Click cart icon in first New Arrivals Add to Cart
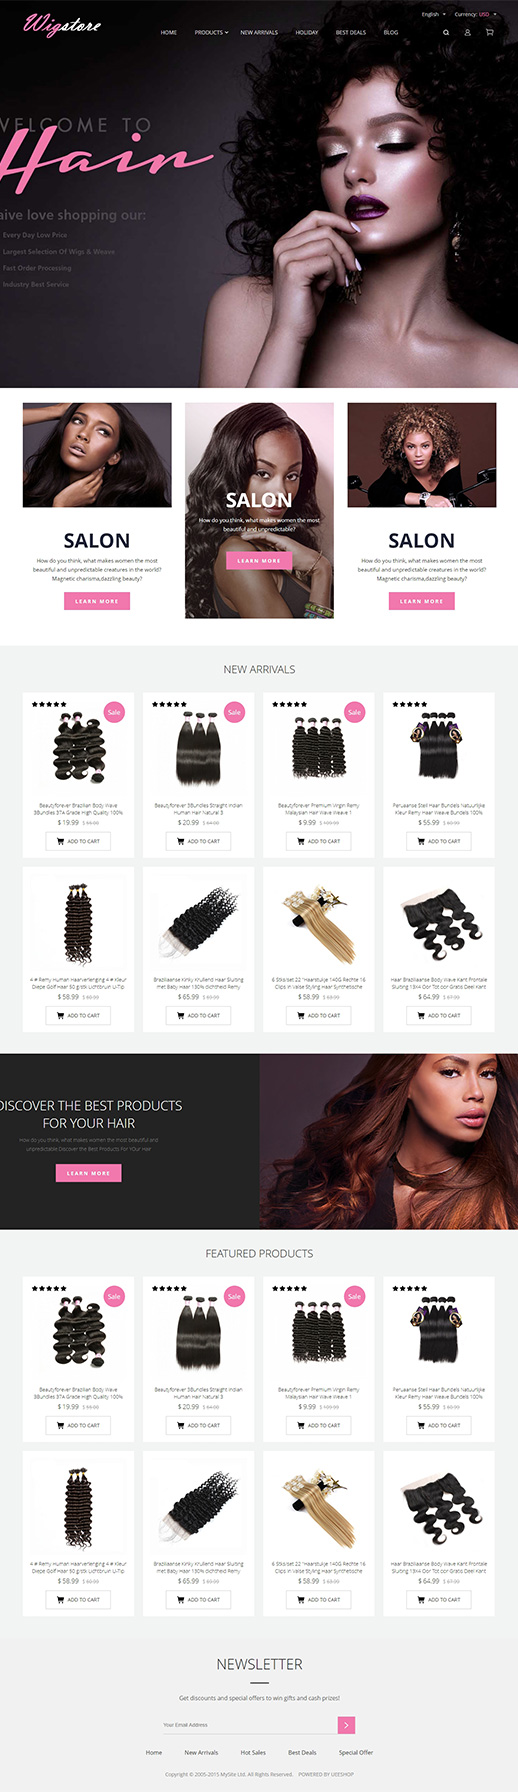This screenshot has height=1792, width=518. point(60,841)
